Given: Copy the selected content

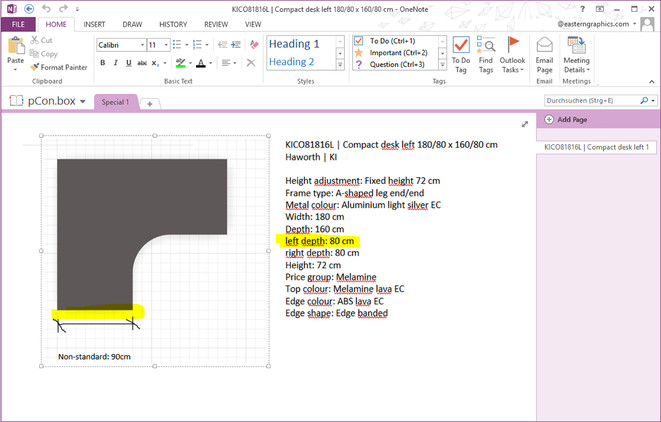Looking at the screenshot, I should click(34, 54).
